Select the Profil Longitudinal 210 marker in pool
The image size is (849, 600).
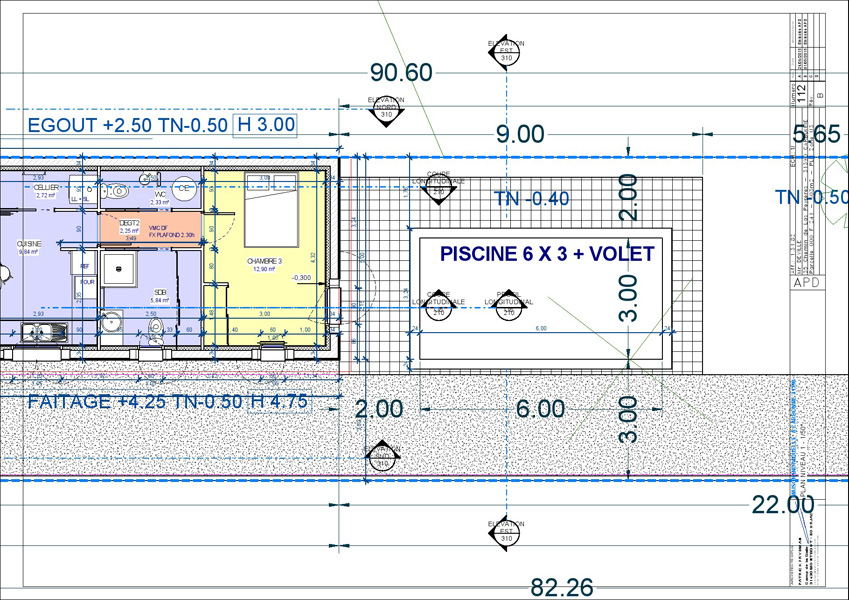click(x=508, y=312)
